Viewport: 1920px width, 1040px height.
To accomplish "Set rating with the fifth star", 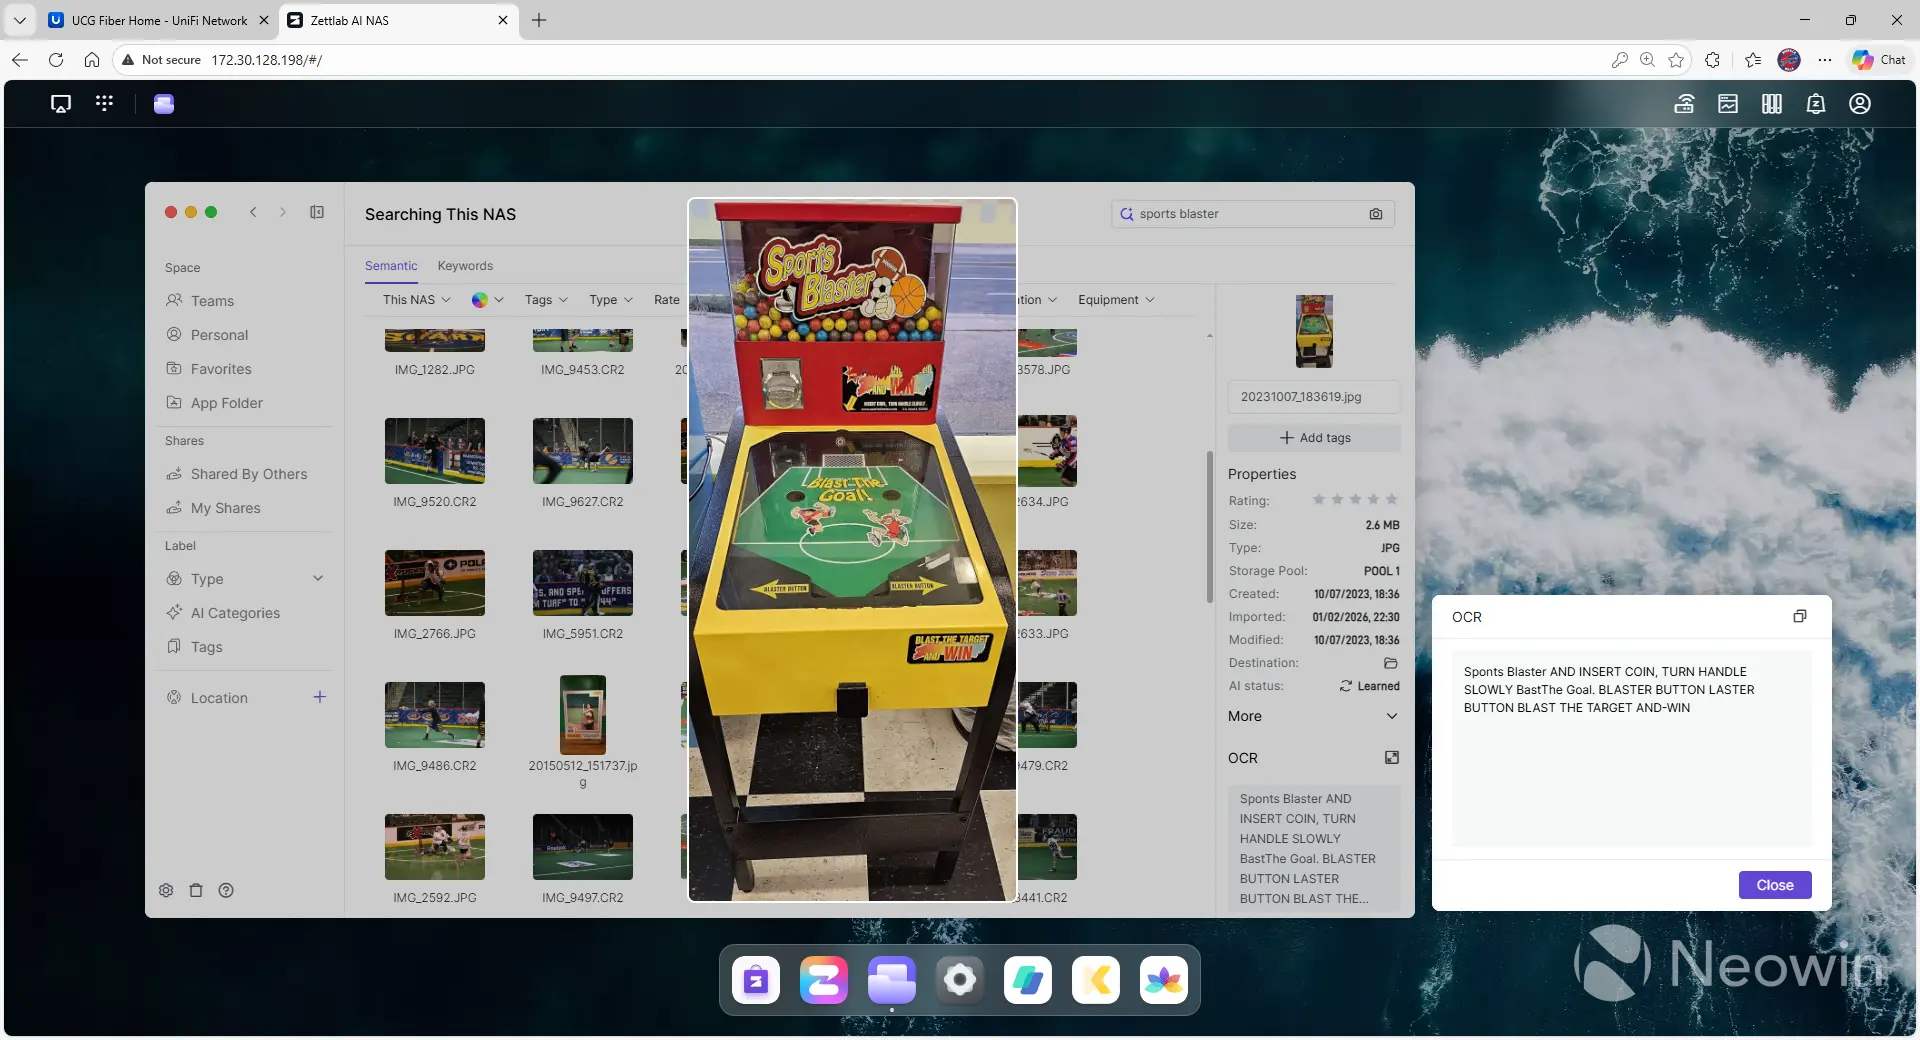I will [x=1391, y=500].
